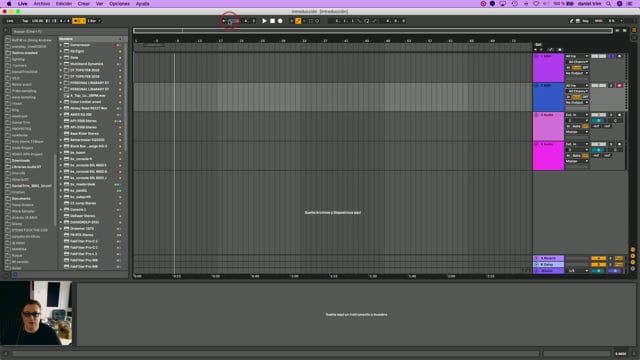Select the purple 1 MIDI track header
This screenshot has height=360, width=640.
tap(549, 68)
